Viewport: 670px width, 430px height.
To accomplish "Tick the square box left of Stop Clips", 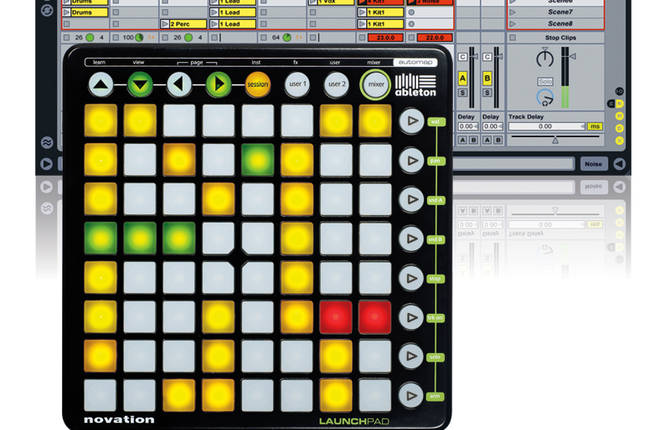I will [513, 38].
